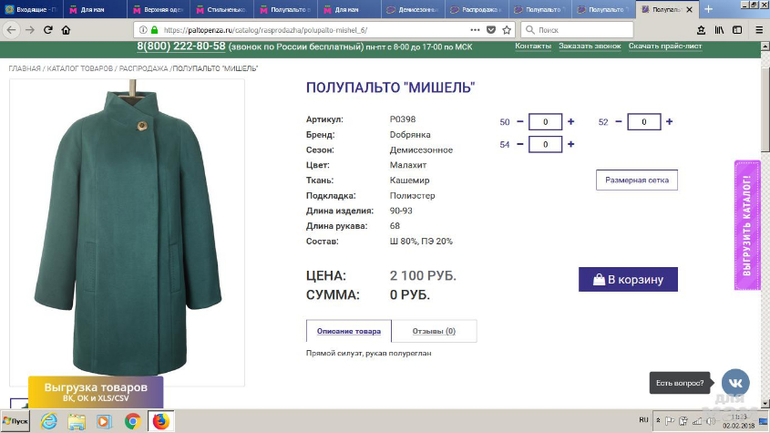Go to the browser home page icon

tap(66, 30)
